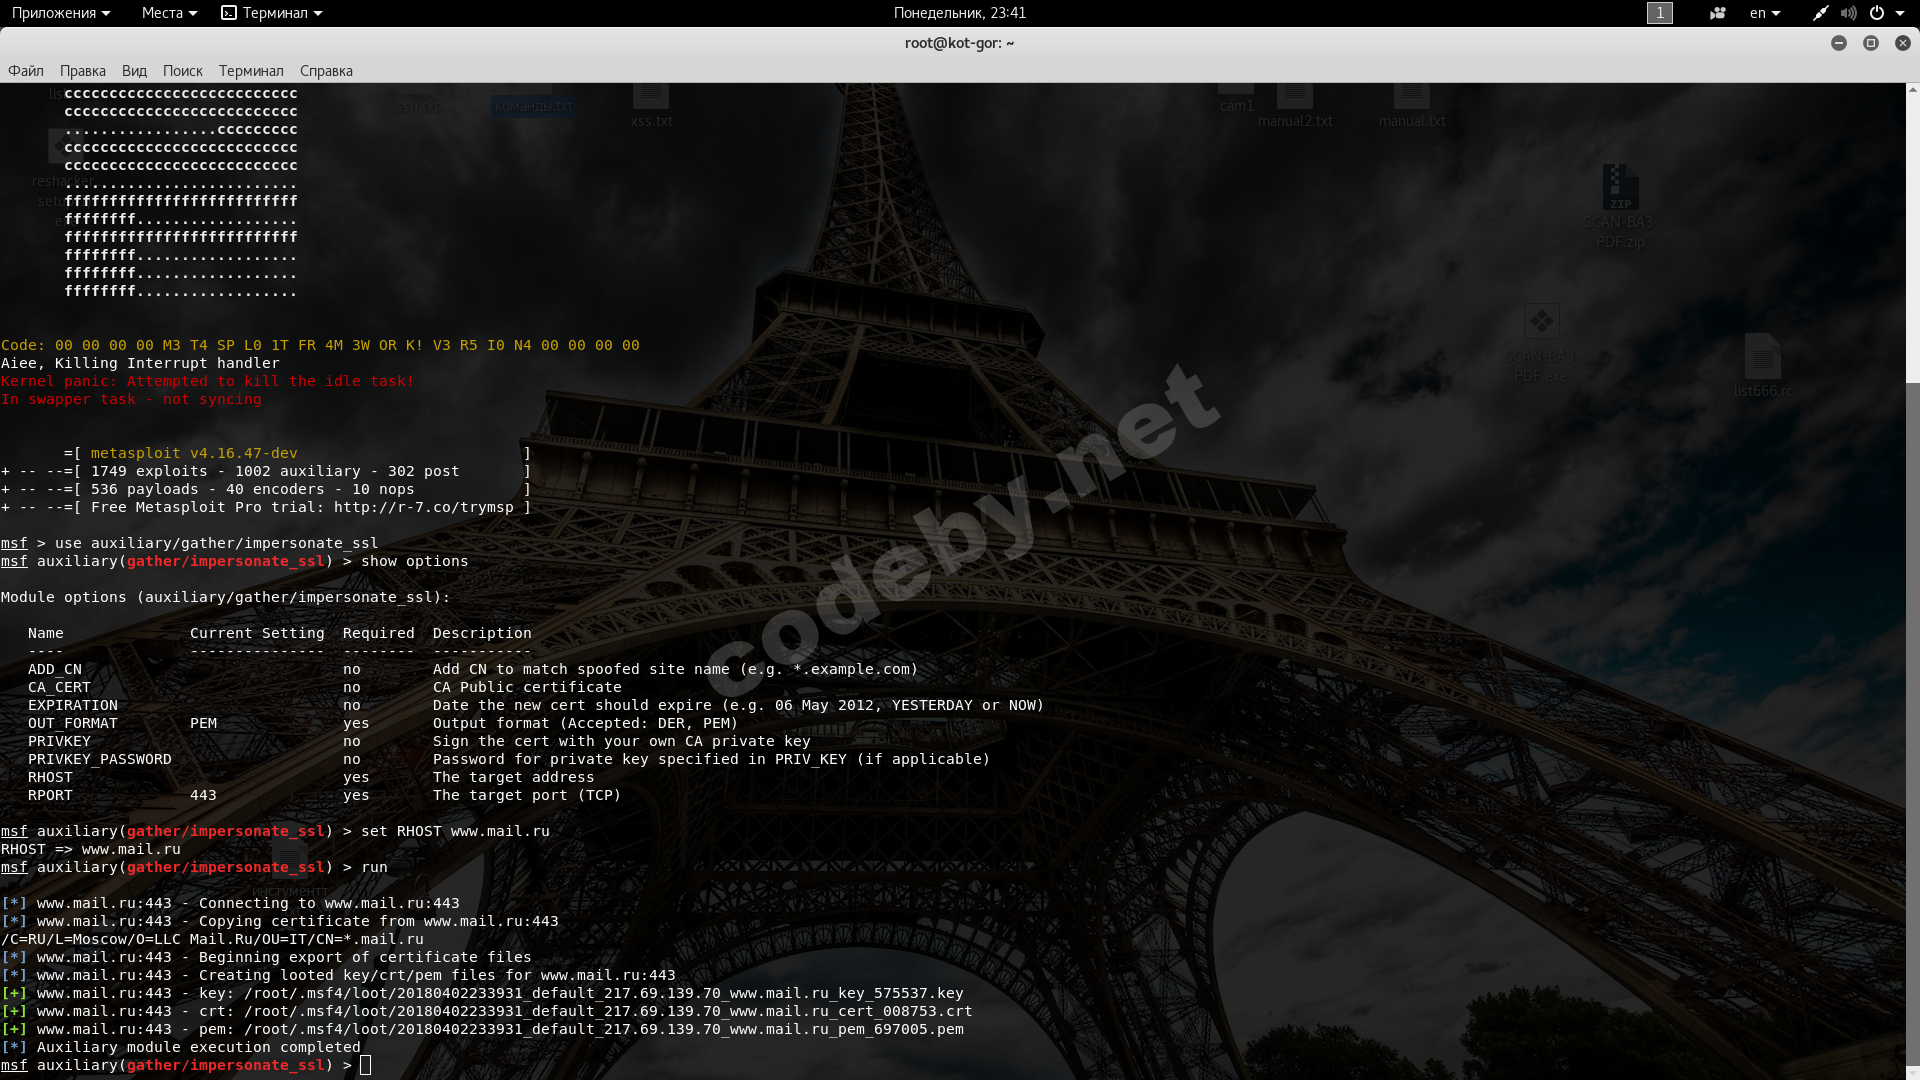
Task: Expand the Приложения applications menu
Action: click(60, 13)
